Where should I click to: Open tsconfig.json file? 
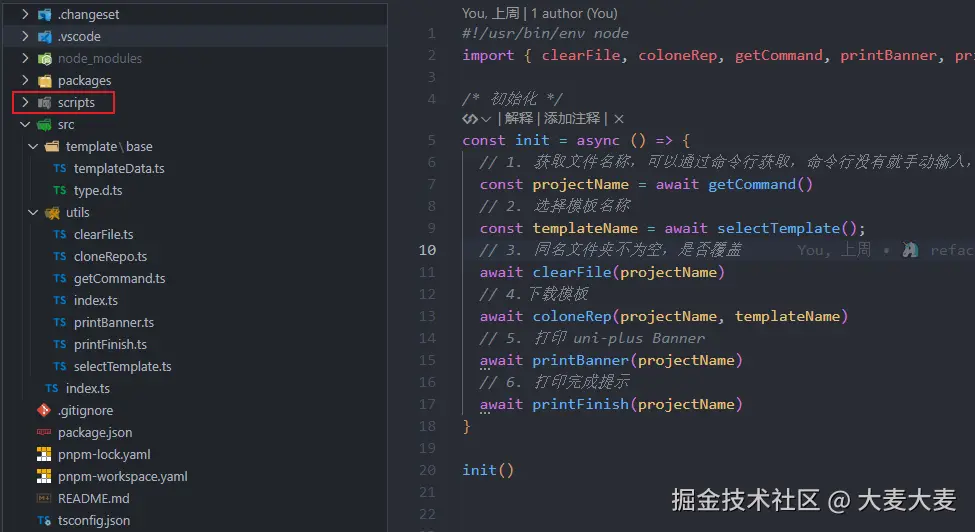point(94,520)
